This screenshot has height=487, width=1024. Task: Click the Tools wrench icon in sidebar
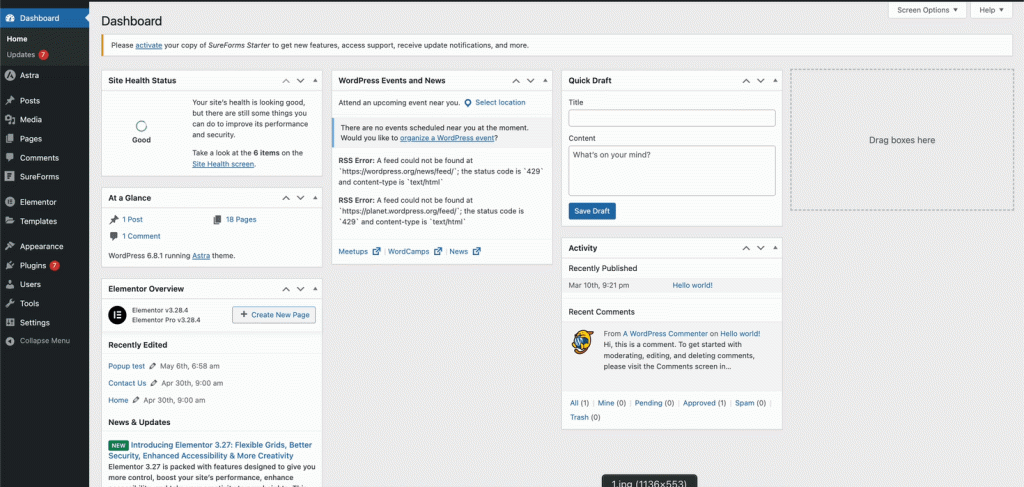[x=10, y=304]
